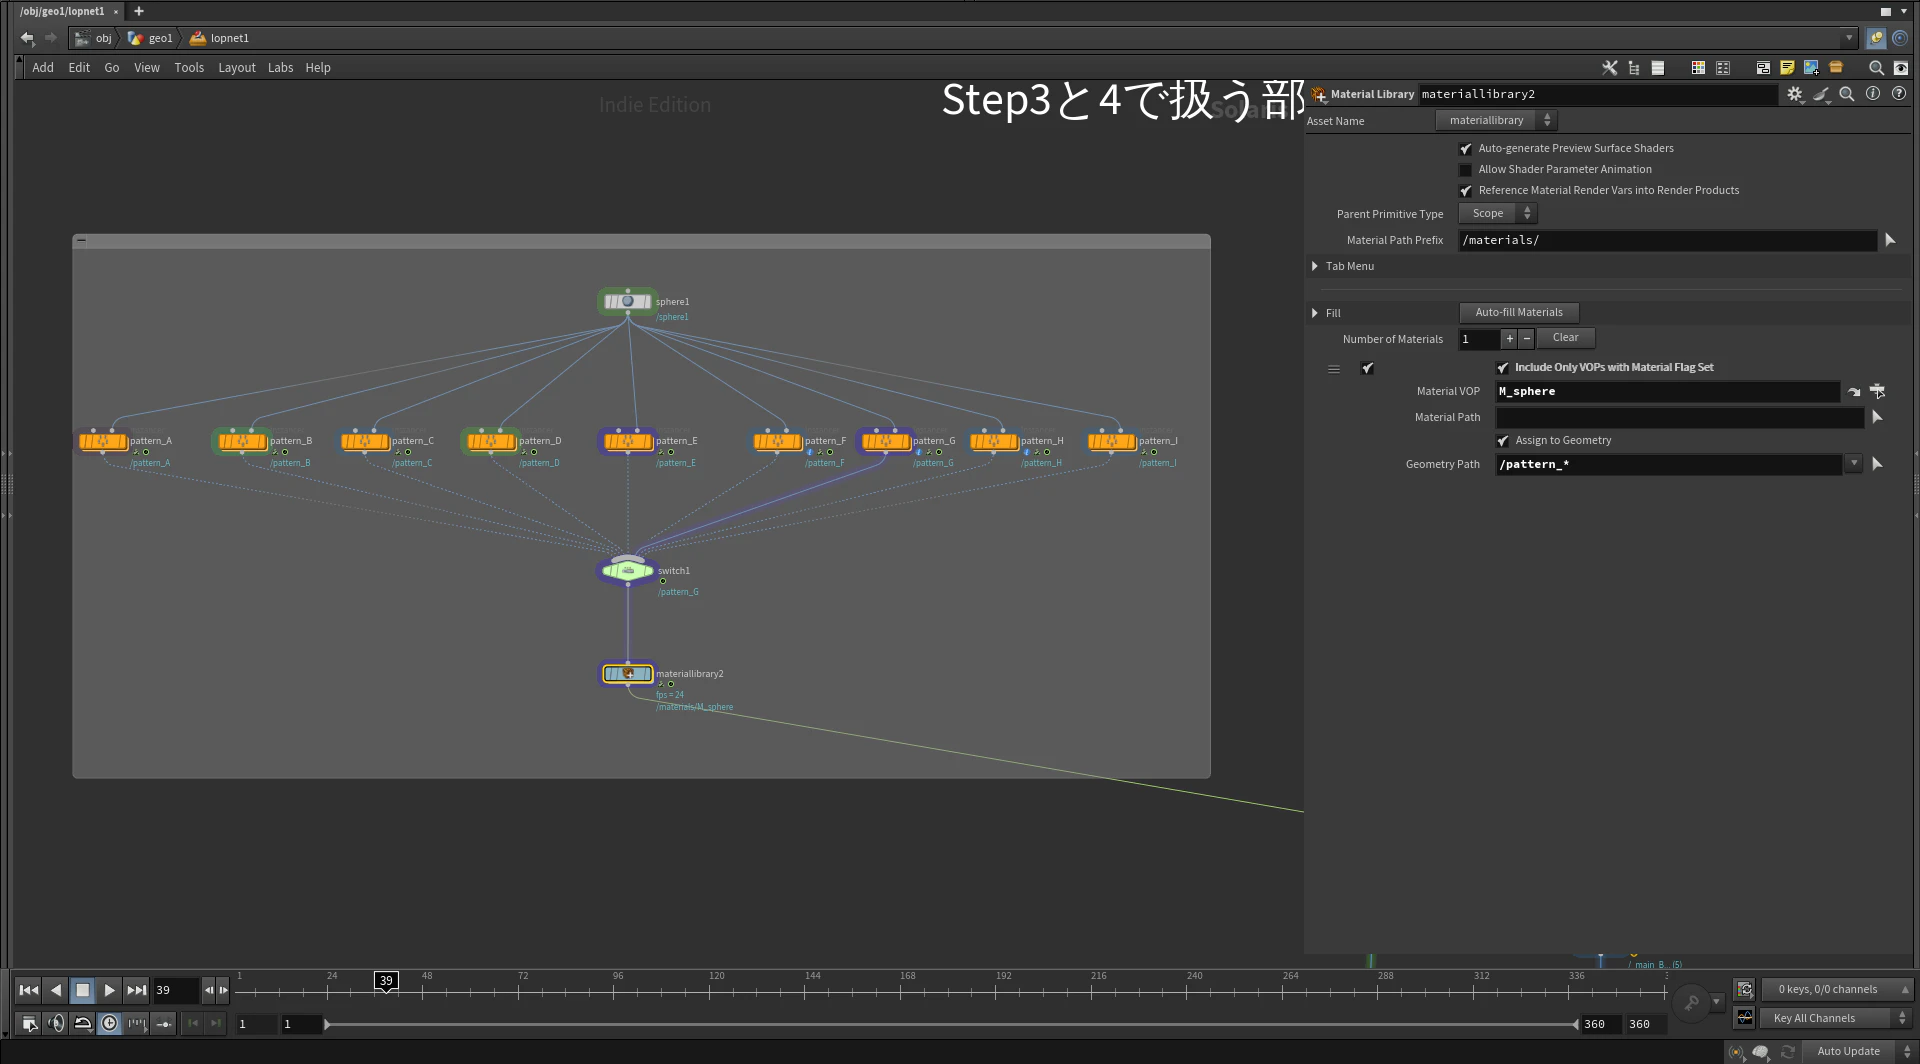Open Key All Channels dropdown

(x=1836, y=1018)
